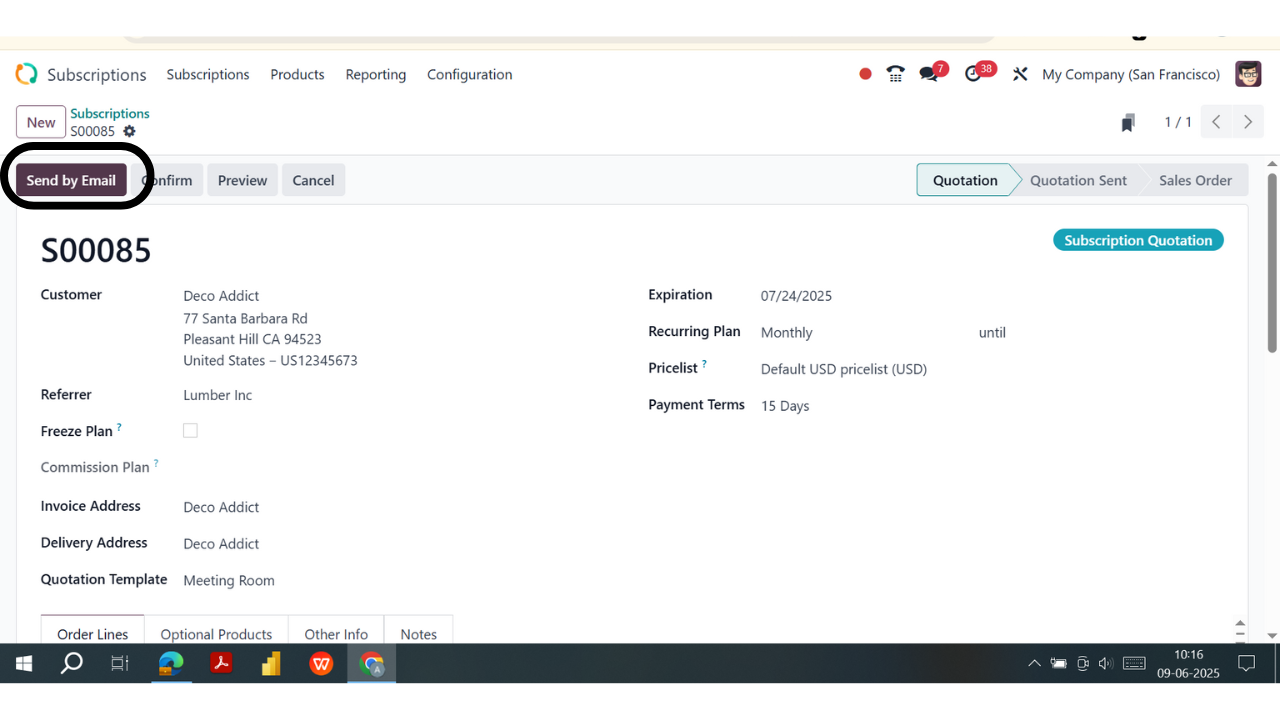Click the Subscriptions breadcrumb link
The height and width of the screenshot is (720, 1280).
109,113
